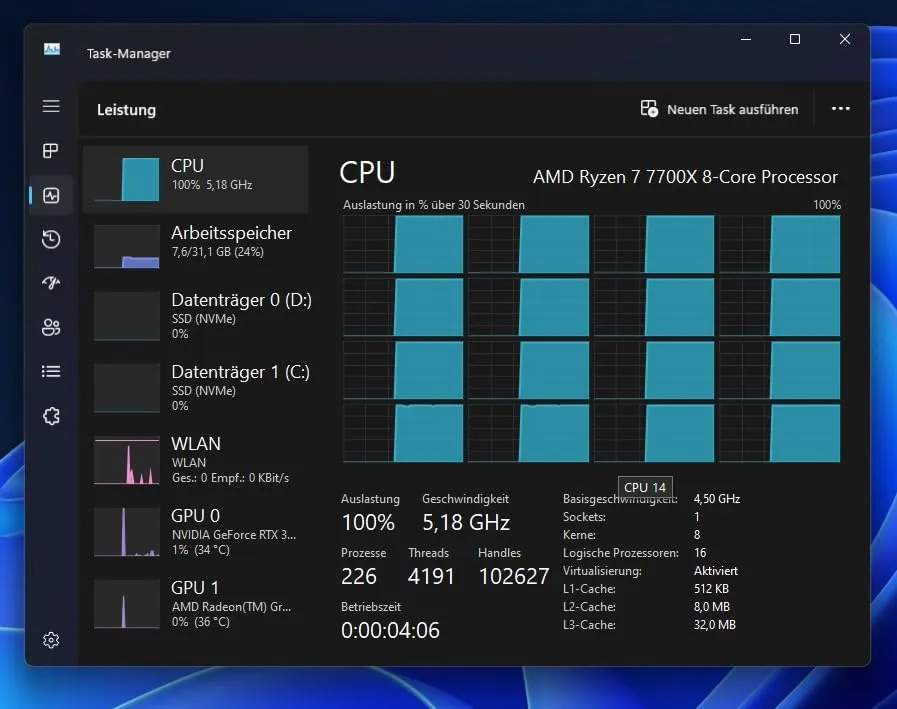The image size is (897, 709).
Task: Open the Processes page icon in sidebar
Action: click(x=51, y=150)
